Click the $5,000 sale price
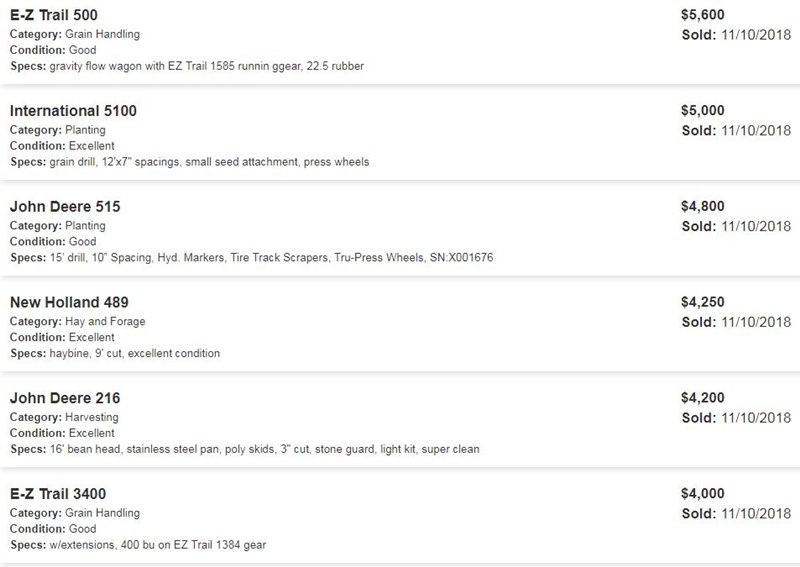 click(703, 111)
